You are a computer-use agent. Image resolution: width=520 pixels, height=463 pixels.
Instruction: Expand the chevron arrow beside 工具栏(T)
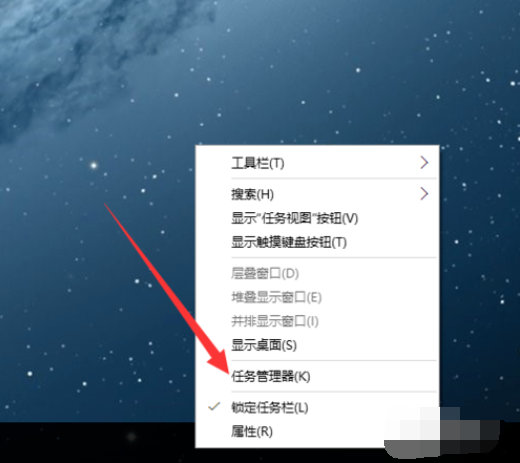424,163
